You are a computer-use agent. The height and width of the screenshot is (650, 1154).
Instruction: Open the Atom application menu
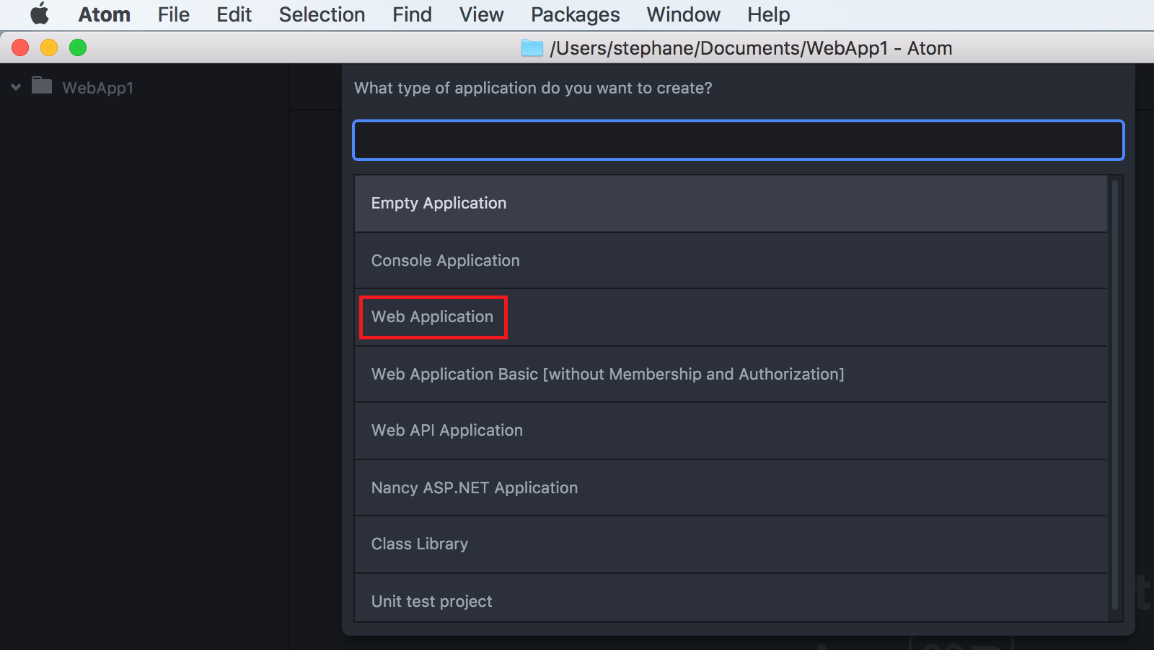click(x=105, y=14)
